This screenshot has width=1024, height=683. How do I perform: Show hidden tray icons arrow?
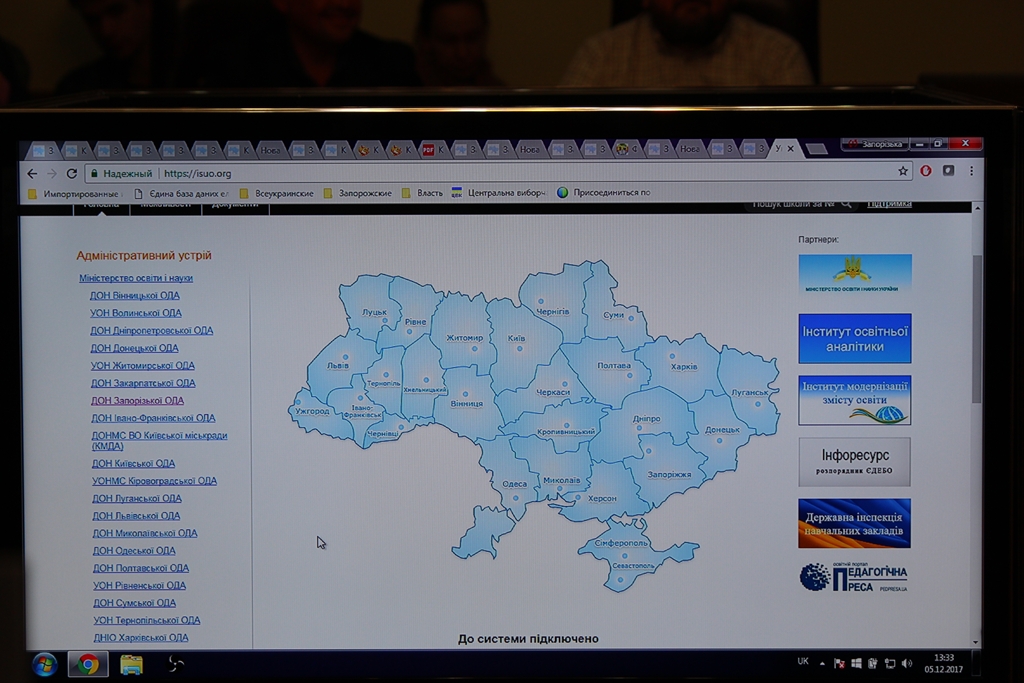[822, 663]
